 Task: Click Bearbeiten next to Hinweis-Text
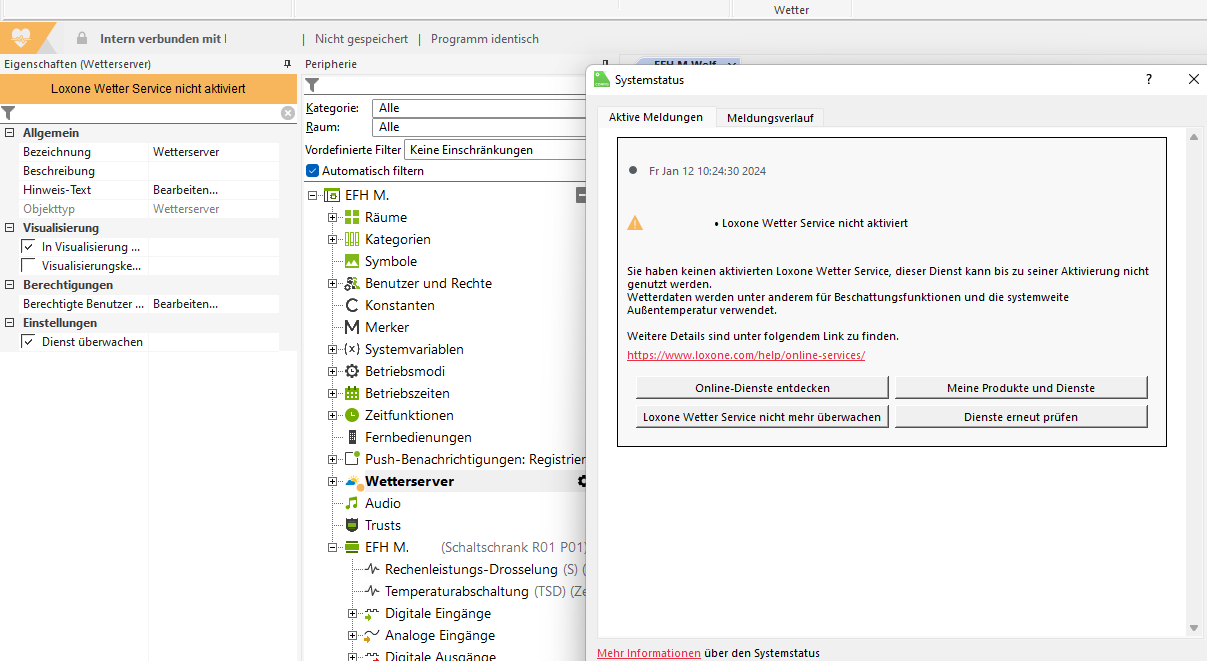point(185,190)
